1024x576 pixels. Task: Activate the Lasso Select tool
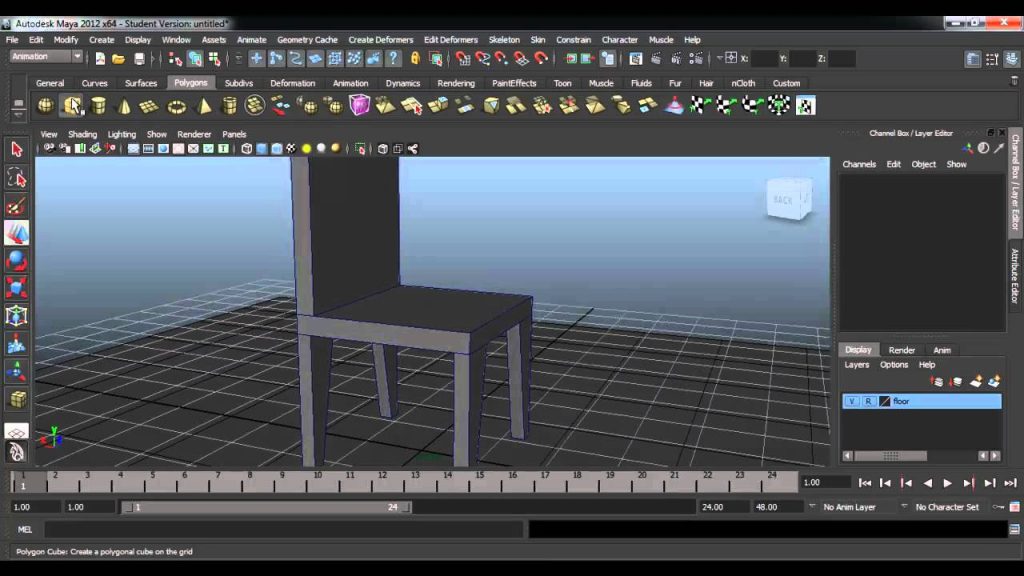click(x=16, y=178)
